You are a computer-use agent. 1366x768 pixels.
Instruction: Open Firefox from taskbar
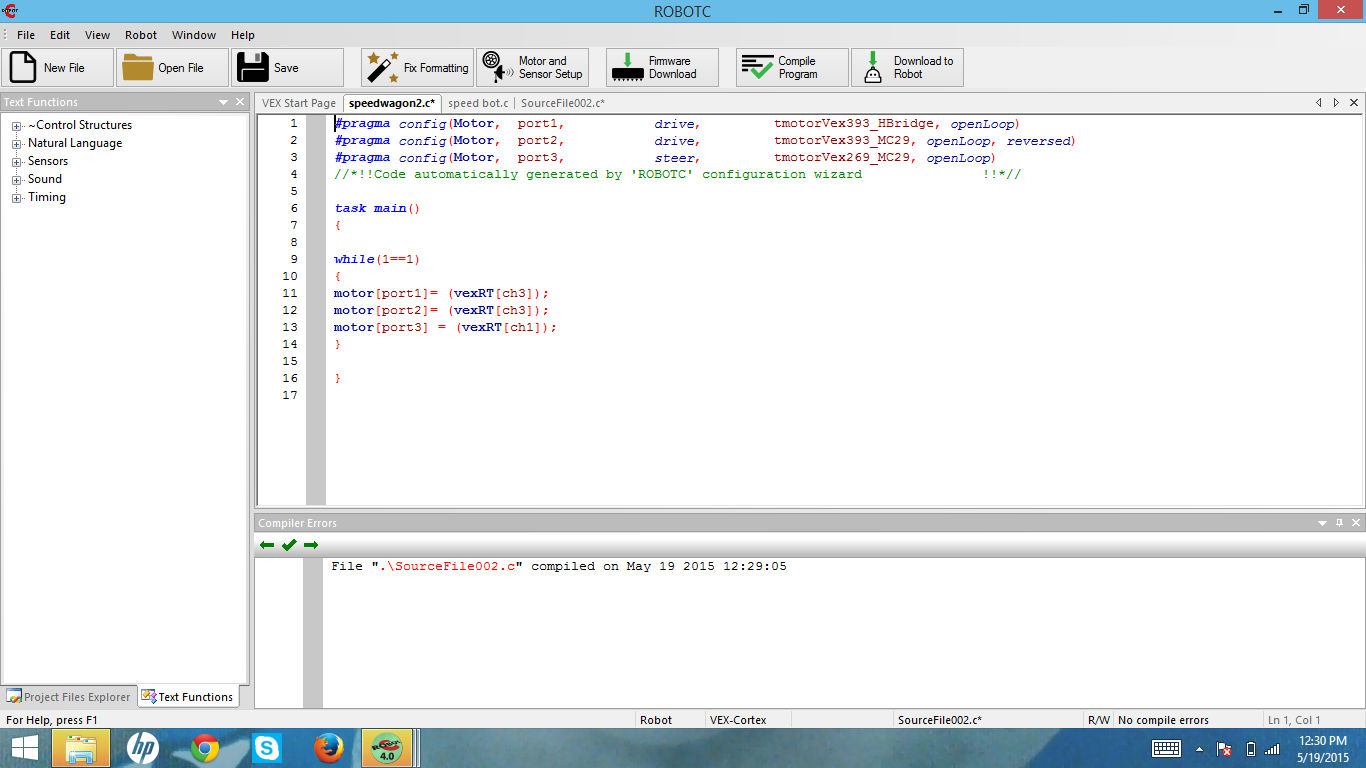(x=328, y=748)
